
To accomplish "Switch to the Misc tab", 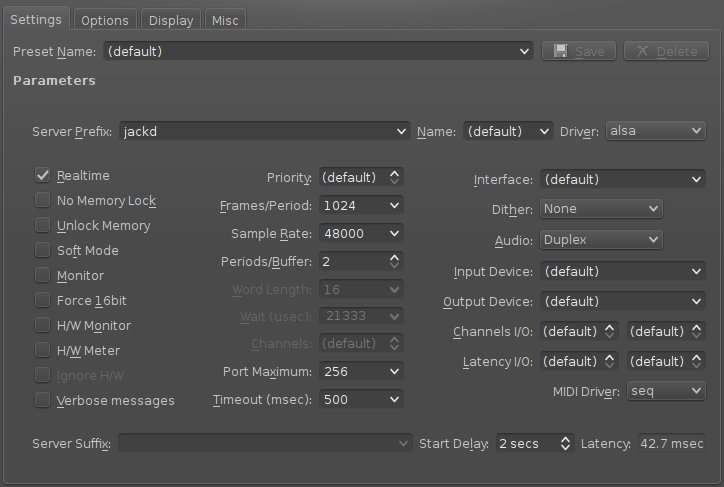I will [x=225, y=20].
